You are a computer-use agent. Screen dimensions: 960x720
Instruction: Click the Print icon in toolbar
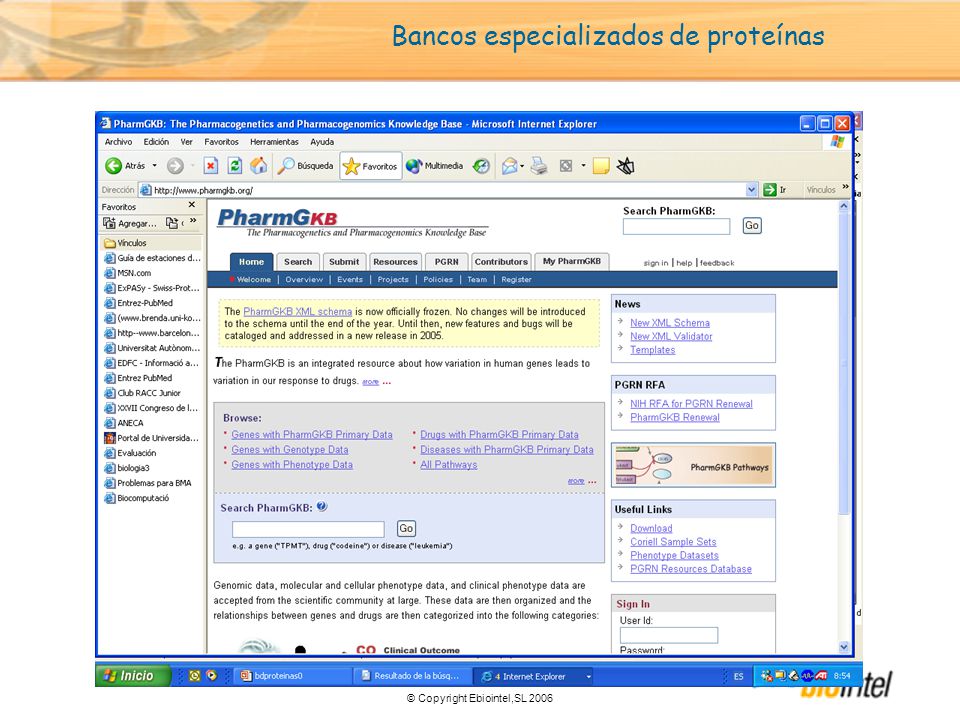click(539, 166)
